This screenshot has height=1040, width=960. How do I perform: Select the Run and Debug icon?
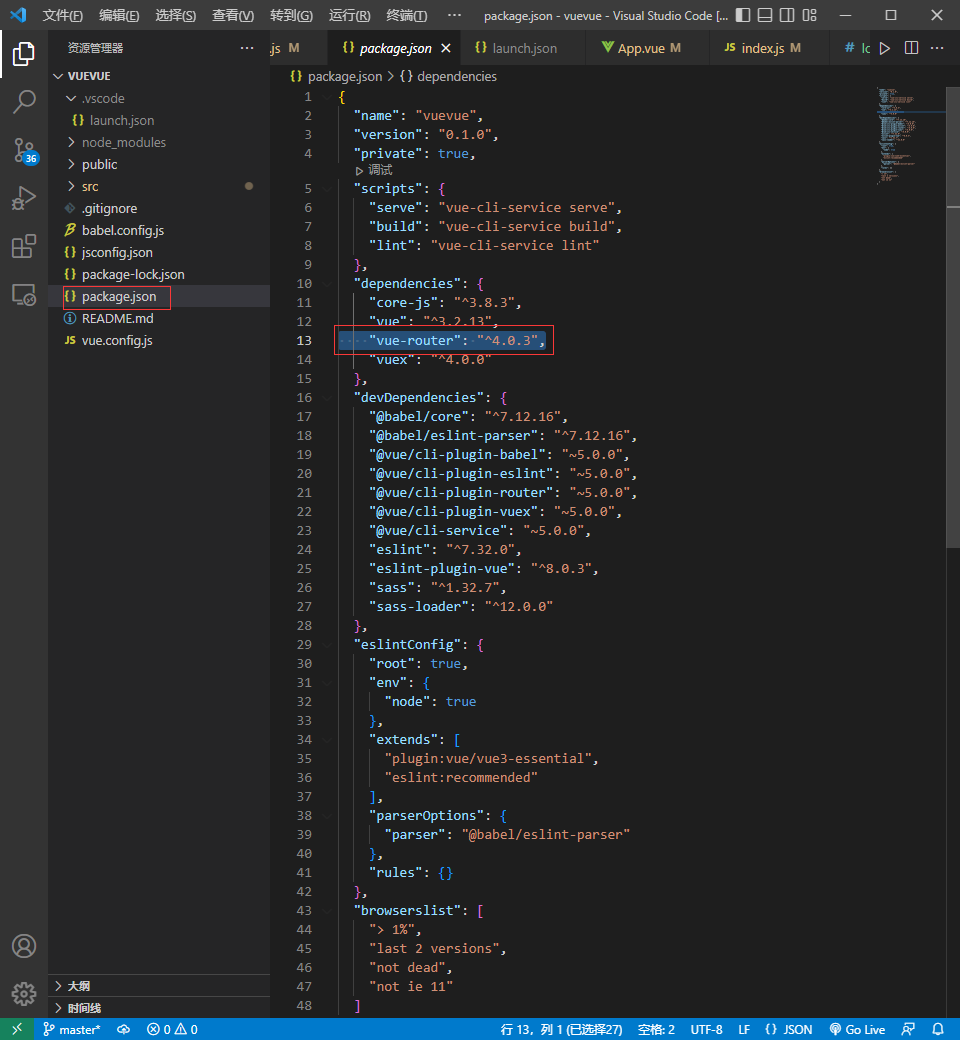[23, 198]
